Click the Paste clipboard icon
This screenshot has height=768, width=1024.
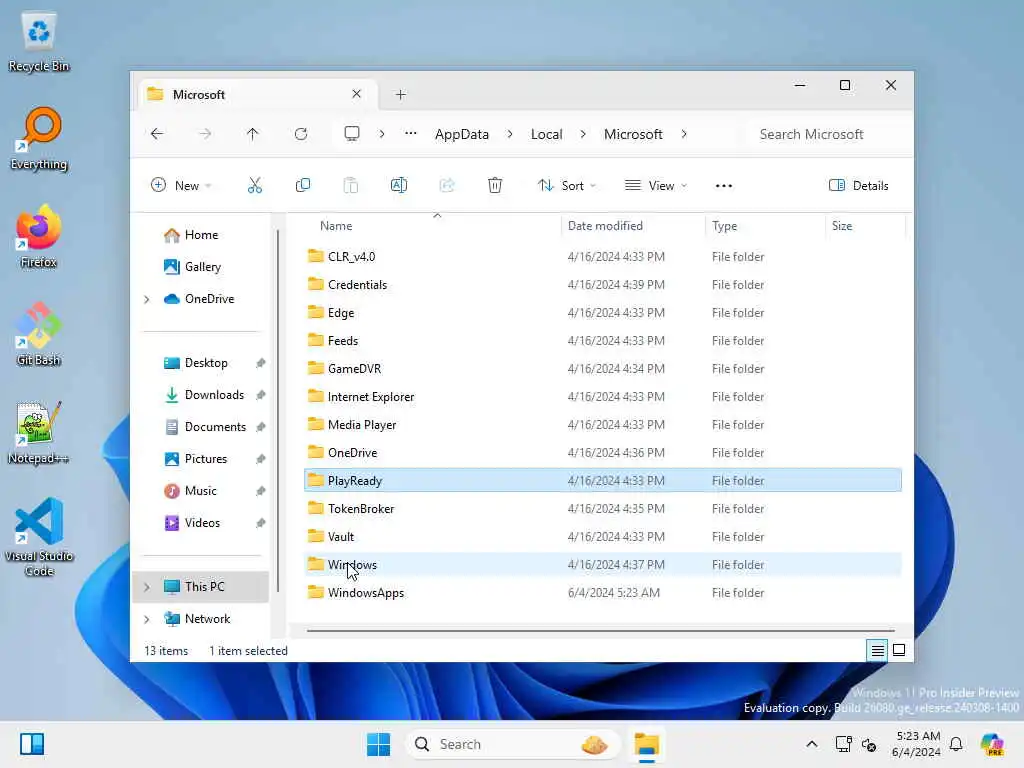(351, 185)
